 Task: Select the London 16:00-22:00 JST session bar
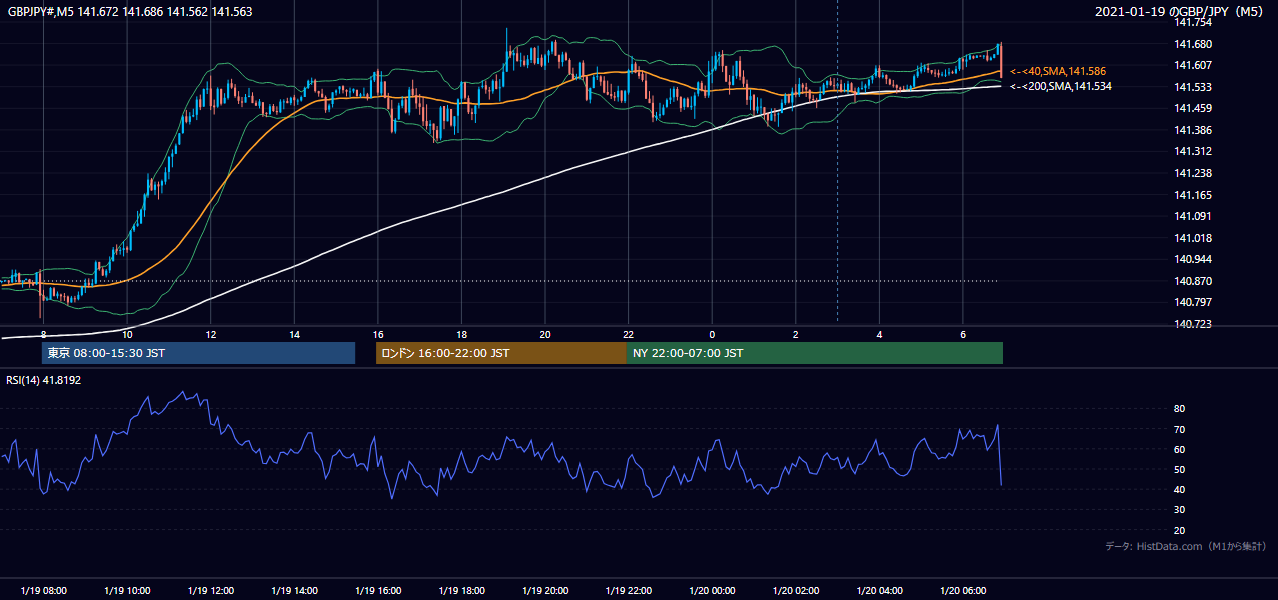[x=501, y=353]
